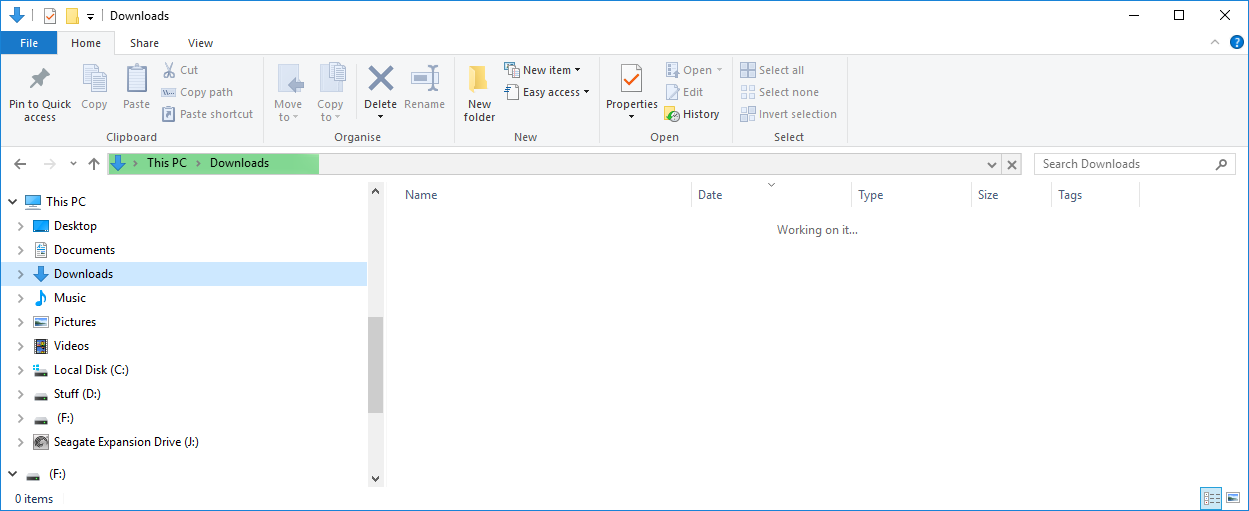Screen dimensions: 1249x511
Task: Click the Open button in Open group
Action: [694, 70]
